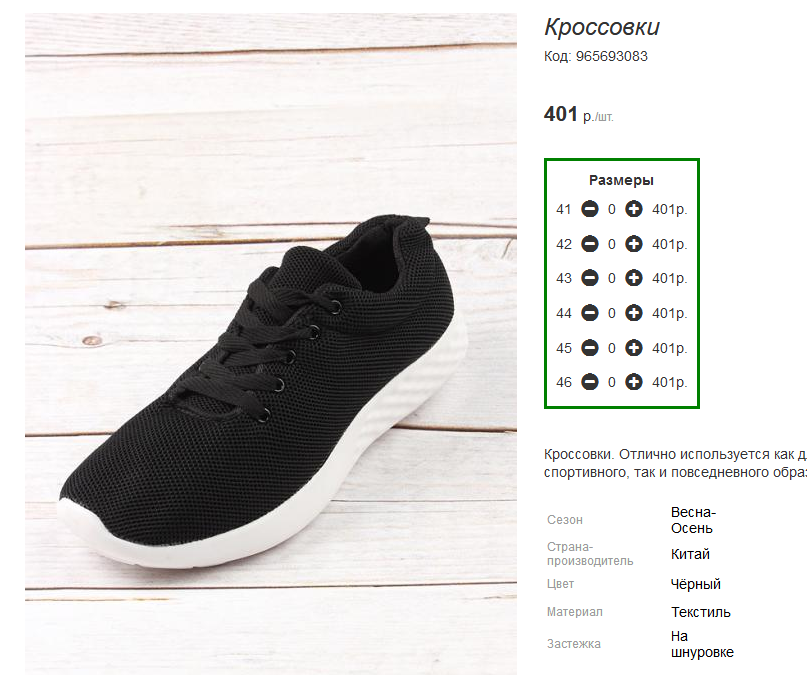Click the size 46 quantity value
The image size is (807, 675).
611,382
